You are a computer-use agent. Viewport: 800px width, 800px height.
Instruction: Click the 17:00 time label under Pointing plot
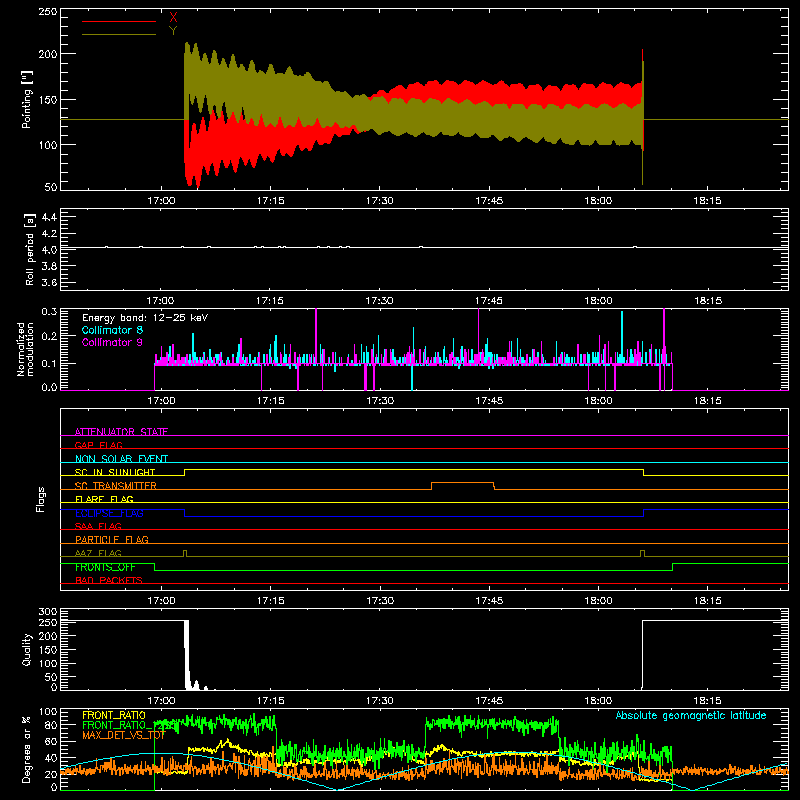(x=161, y=201)
